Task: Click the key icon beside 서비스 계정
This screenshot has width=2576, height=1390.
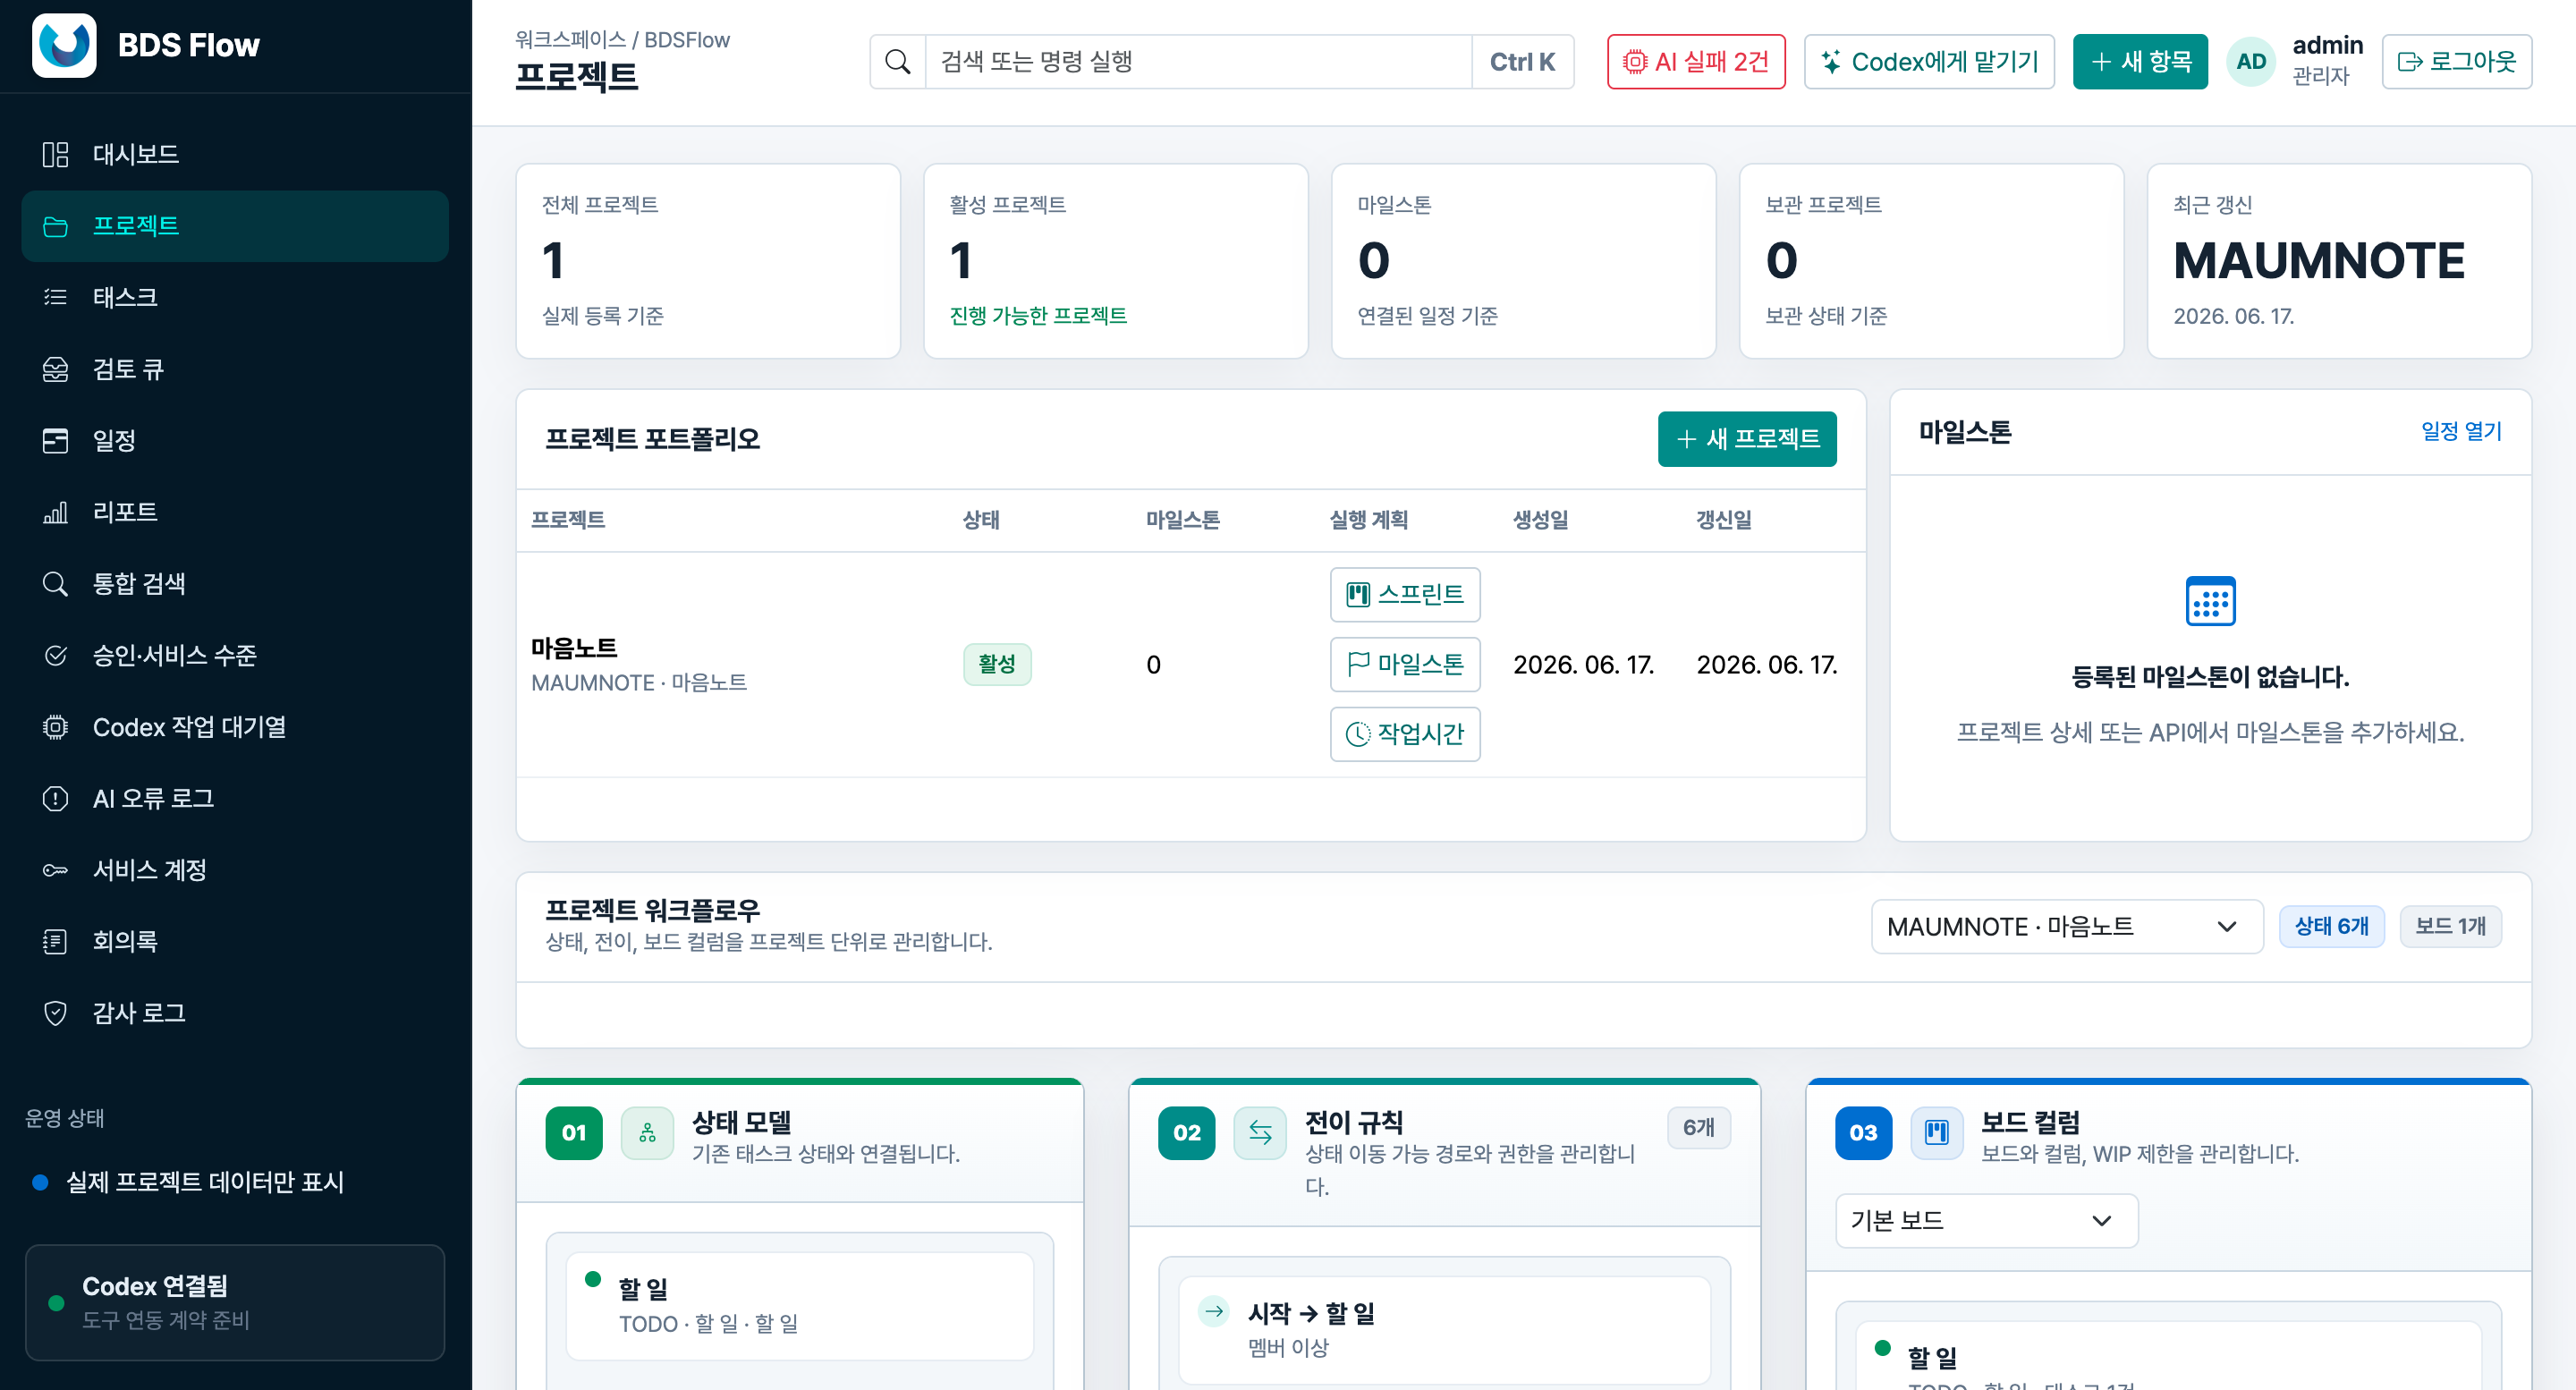Action: pos(55,870)
